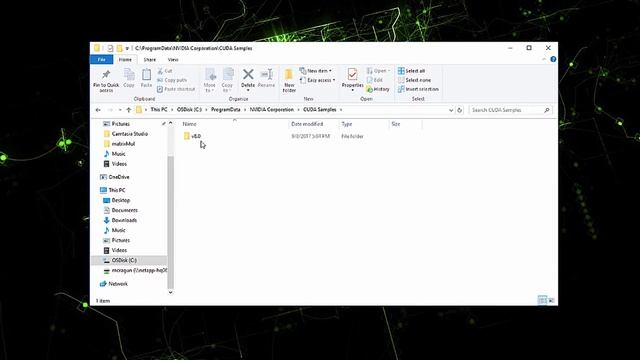Click the Edit command in Open group
The image size is (640, 360).
375,80
